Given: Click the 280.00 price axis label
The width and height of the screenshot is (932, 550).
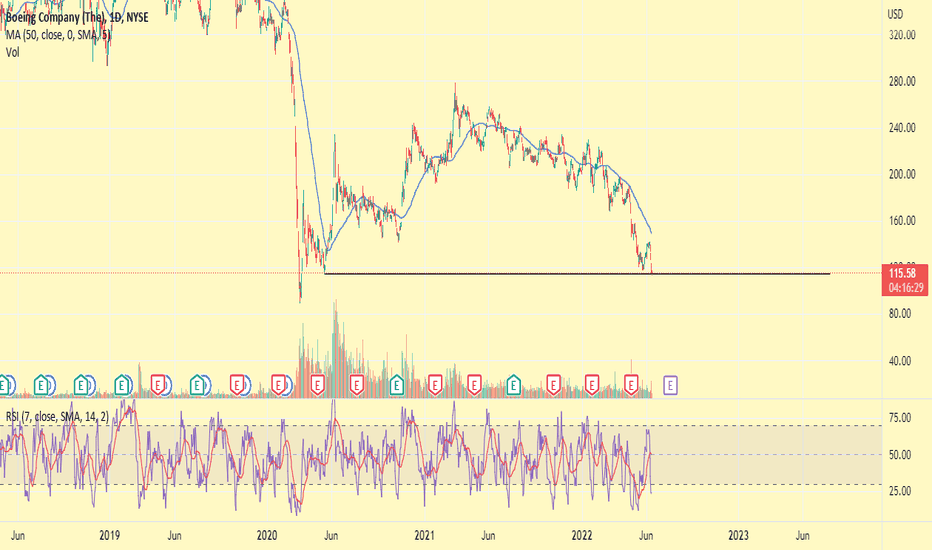Looking at the screenshot, I should [x=902, y=81].
